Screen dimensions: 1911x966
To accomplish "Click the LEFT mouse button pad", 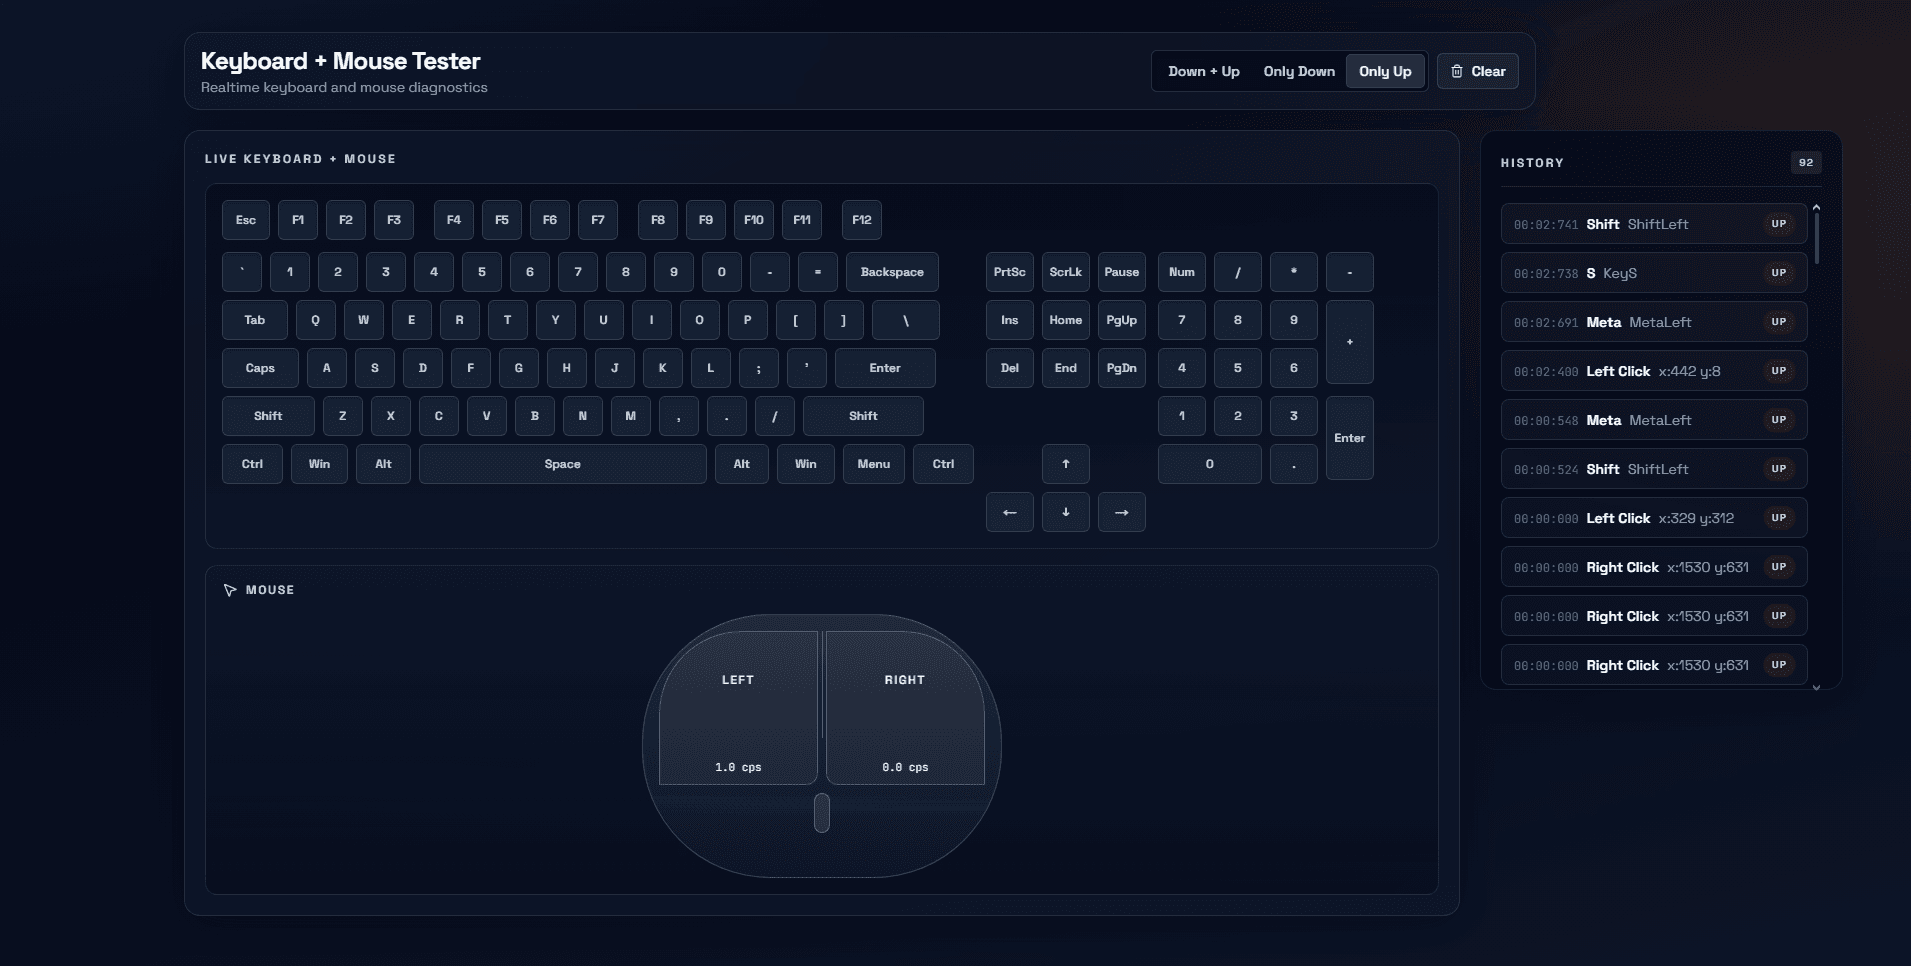I will pos(738,708).
